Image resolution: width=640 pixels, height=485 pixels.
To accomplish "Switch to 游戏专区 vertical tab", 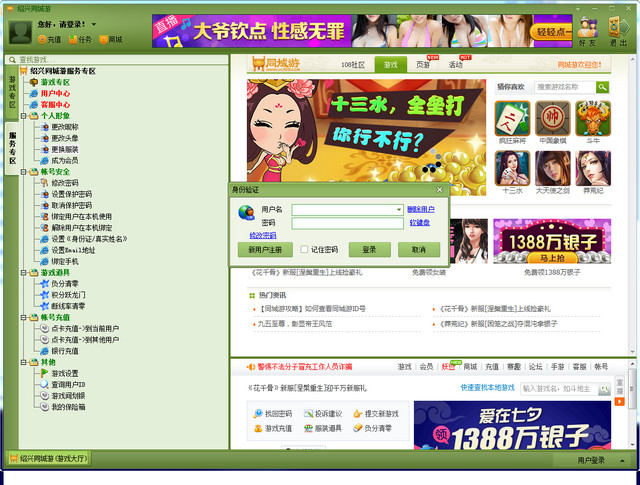I will click(12, 92).
